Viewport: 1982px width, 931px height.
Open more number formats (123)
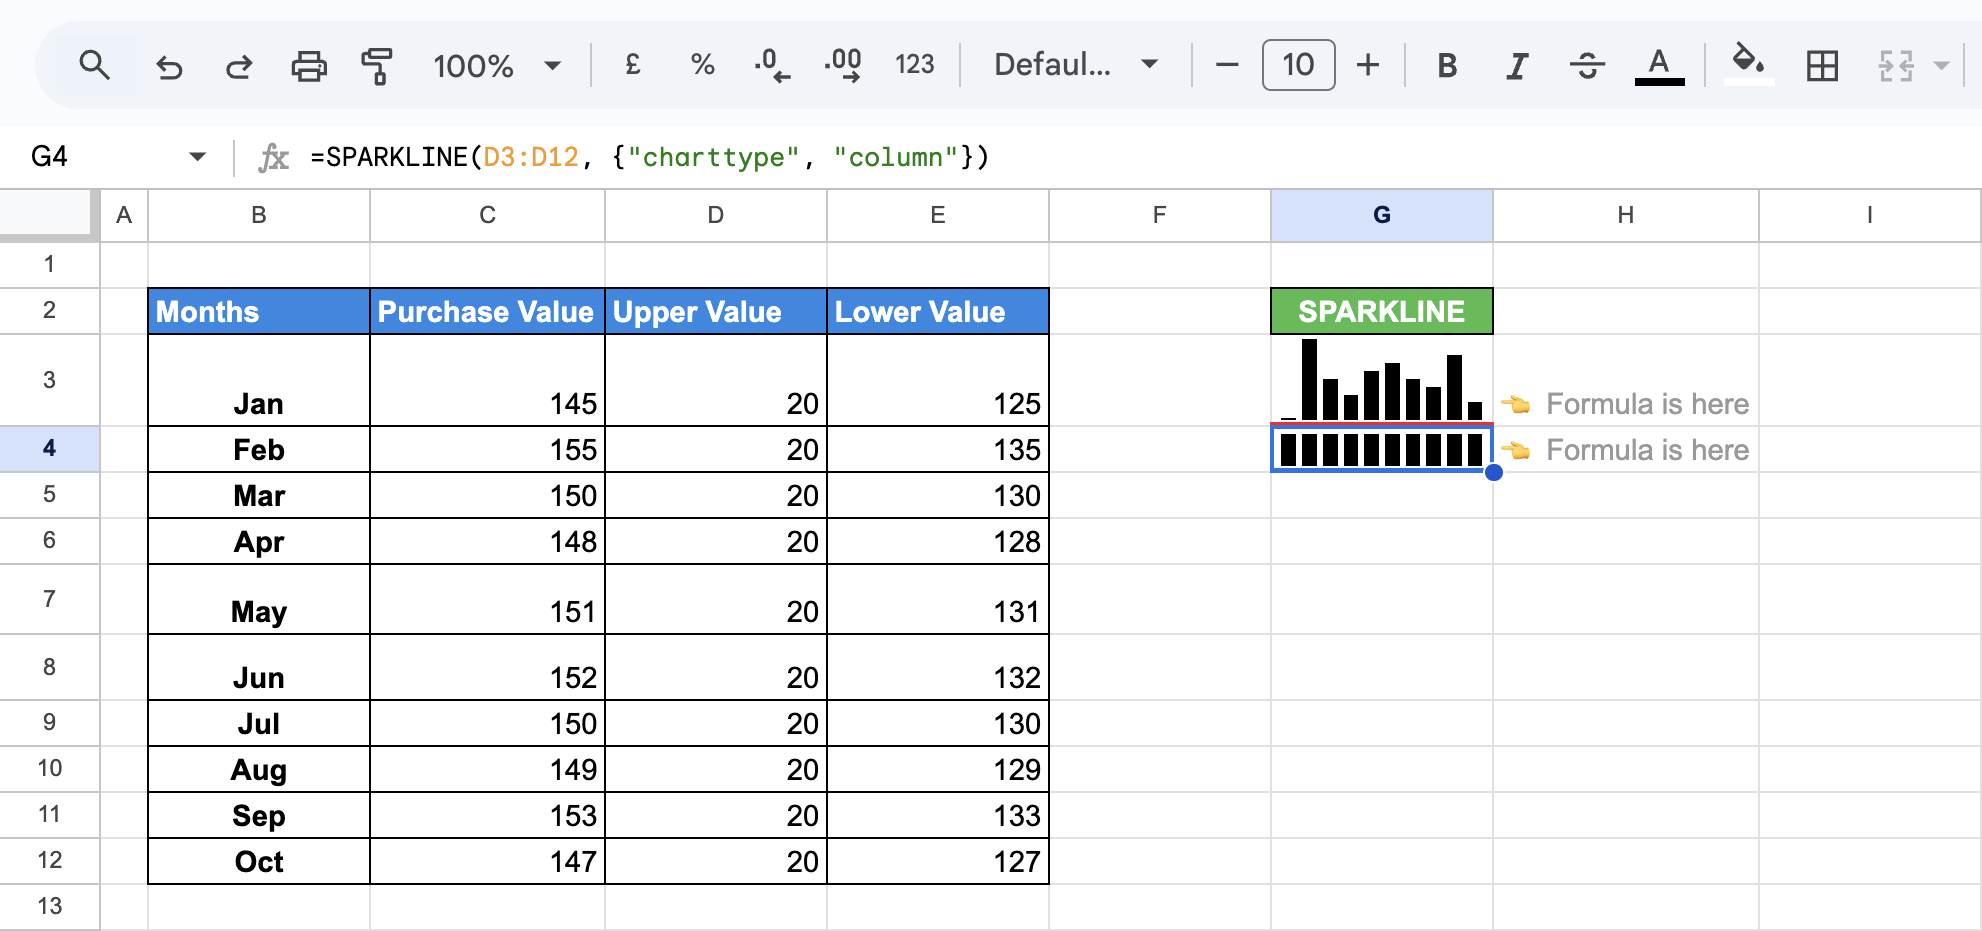click(x=914, y=65)
